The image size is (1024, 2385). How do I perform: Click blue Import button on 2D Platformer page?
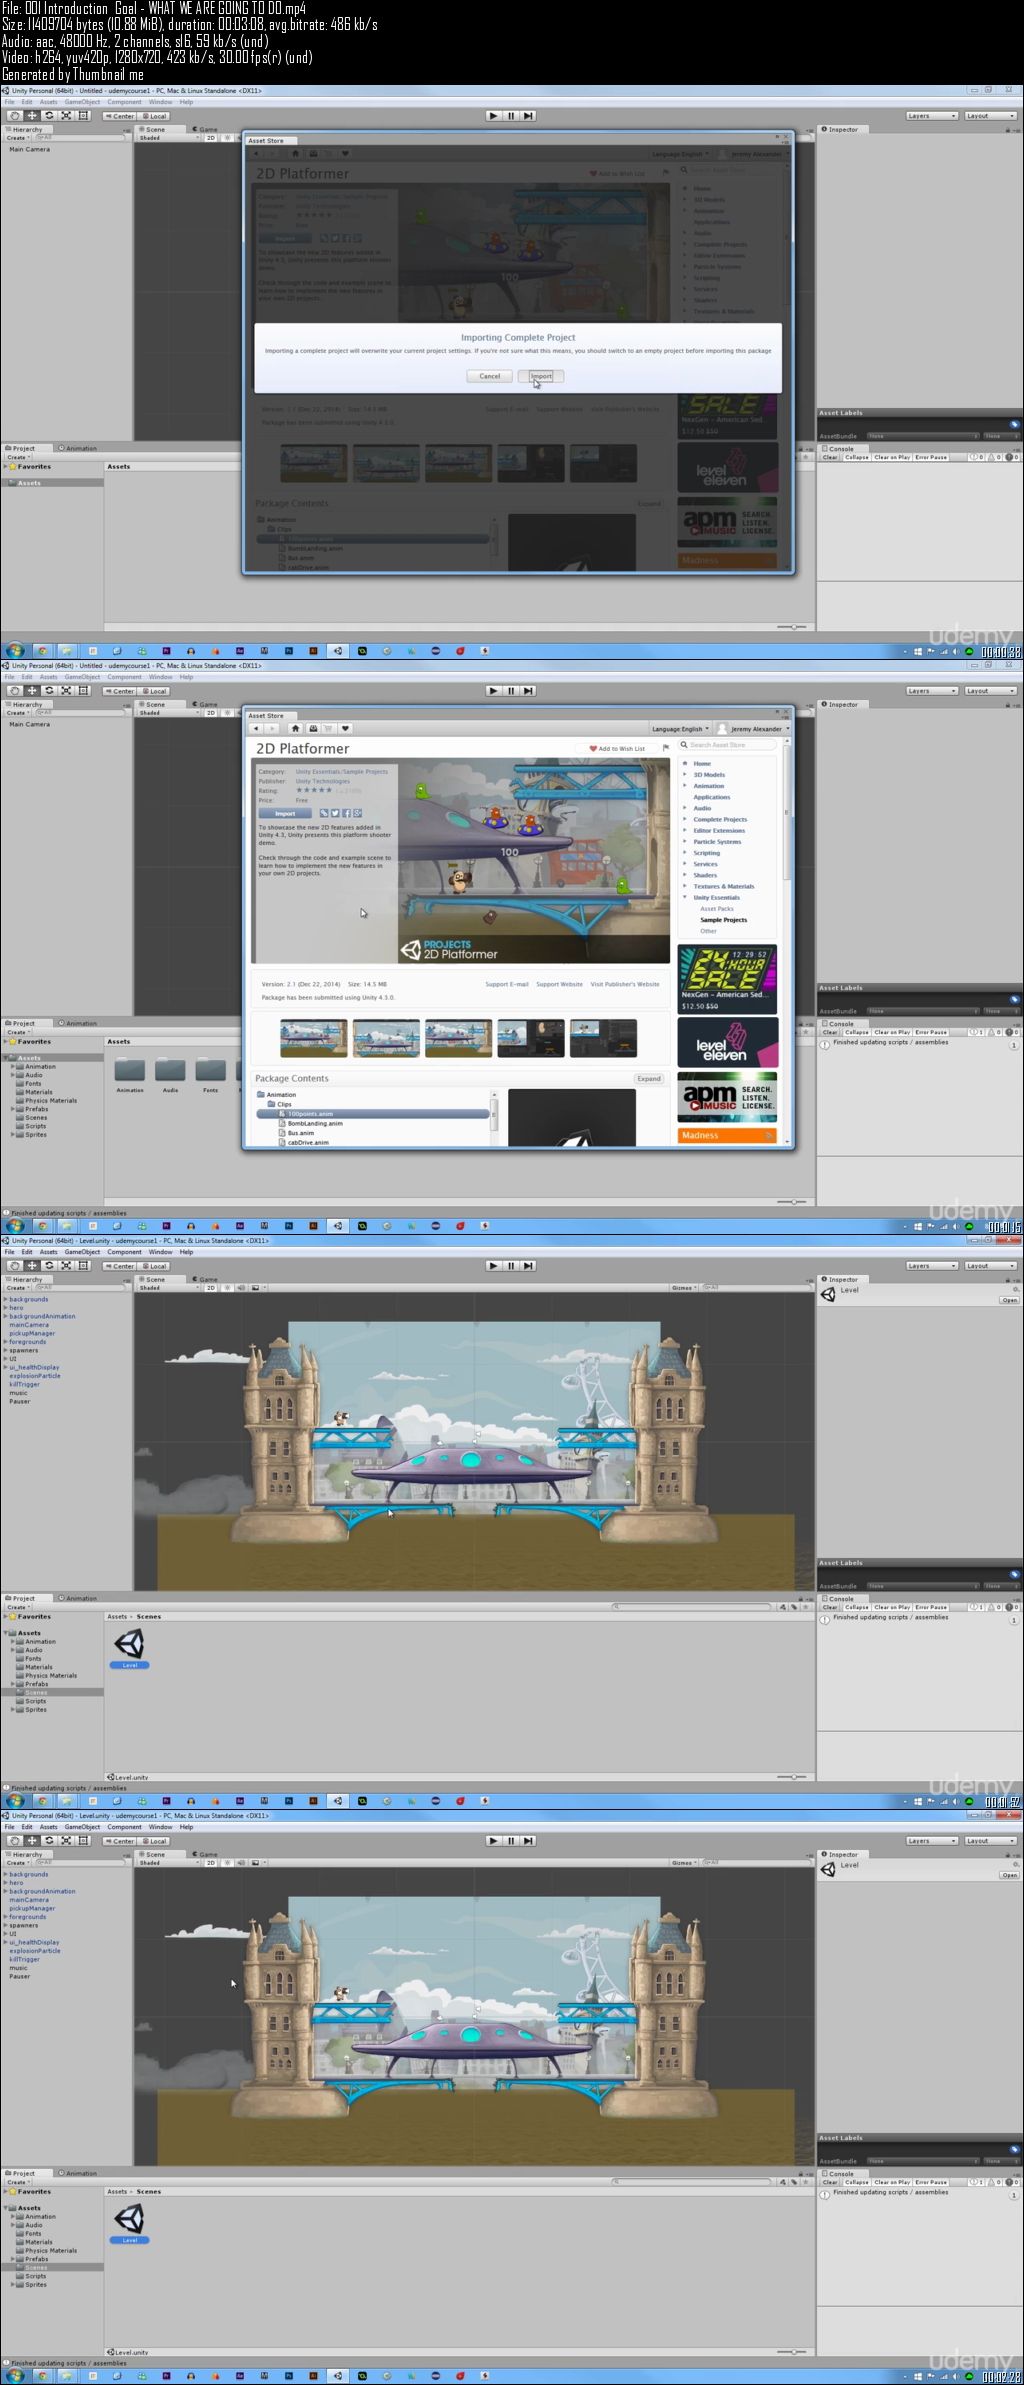285,813
